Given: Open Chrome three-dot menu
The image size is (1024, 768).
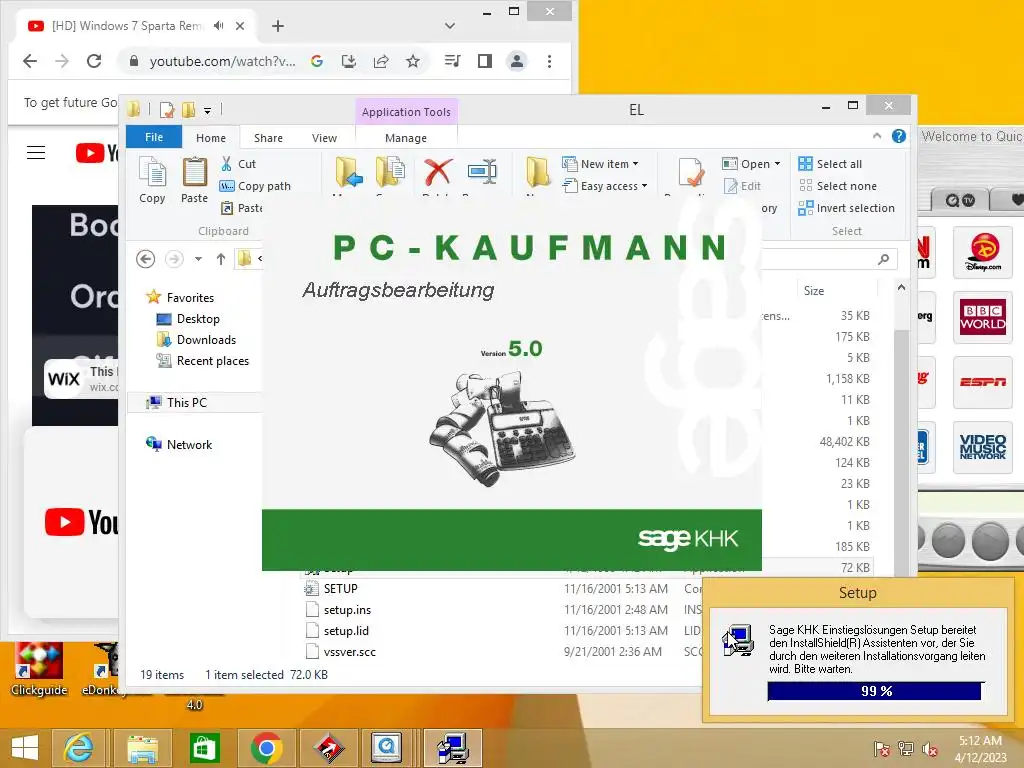Looking at the screenshot, I should point(549,61).
